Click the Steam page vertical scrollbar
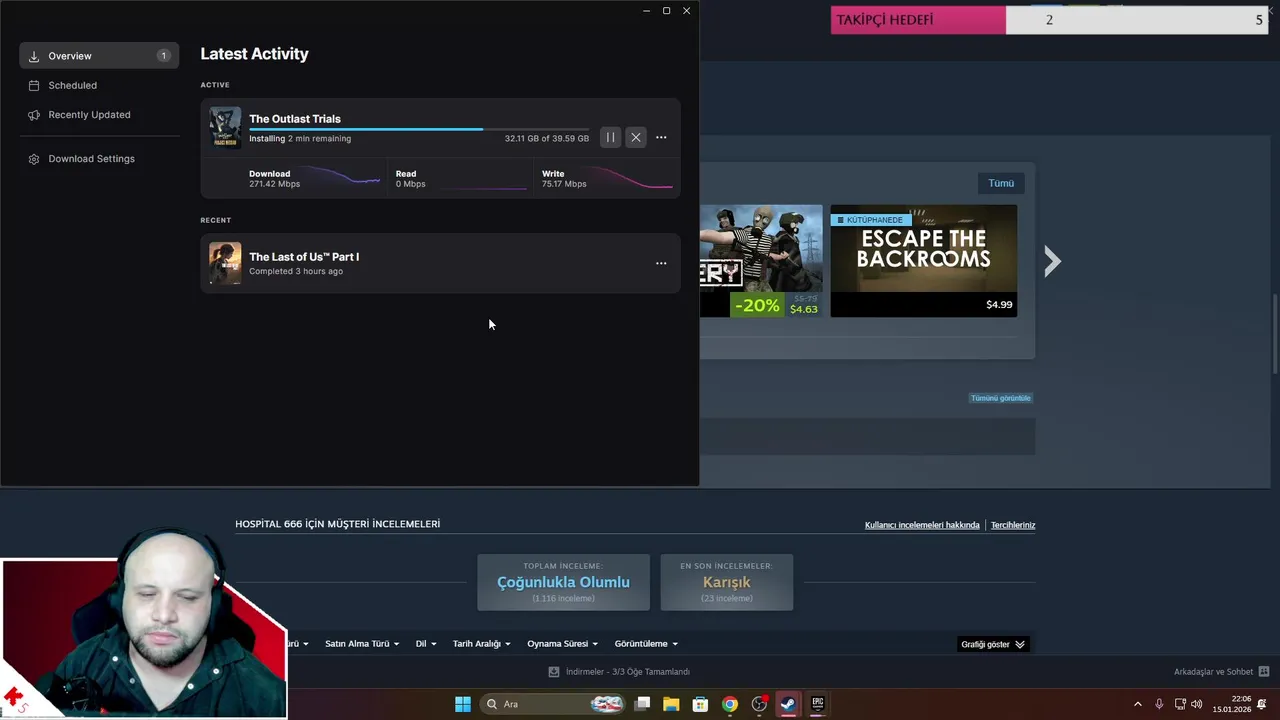This screenshot has height=720, width=1280. click(1274, 335)
